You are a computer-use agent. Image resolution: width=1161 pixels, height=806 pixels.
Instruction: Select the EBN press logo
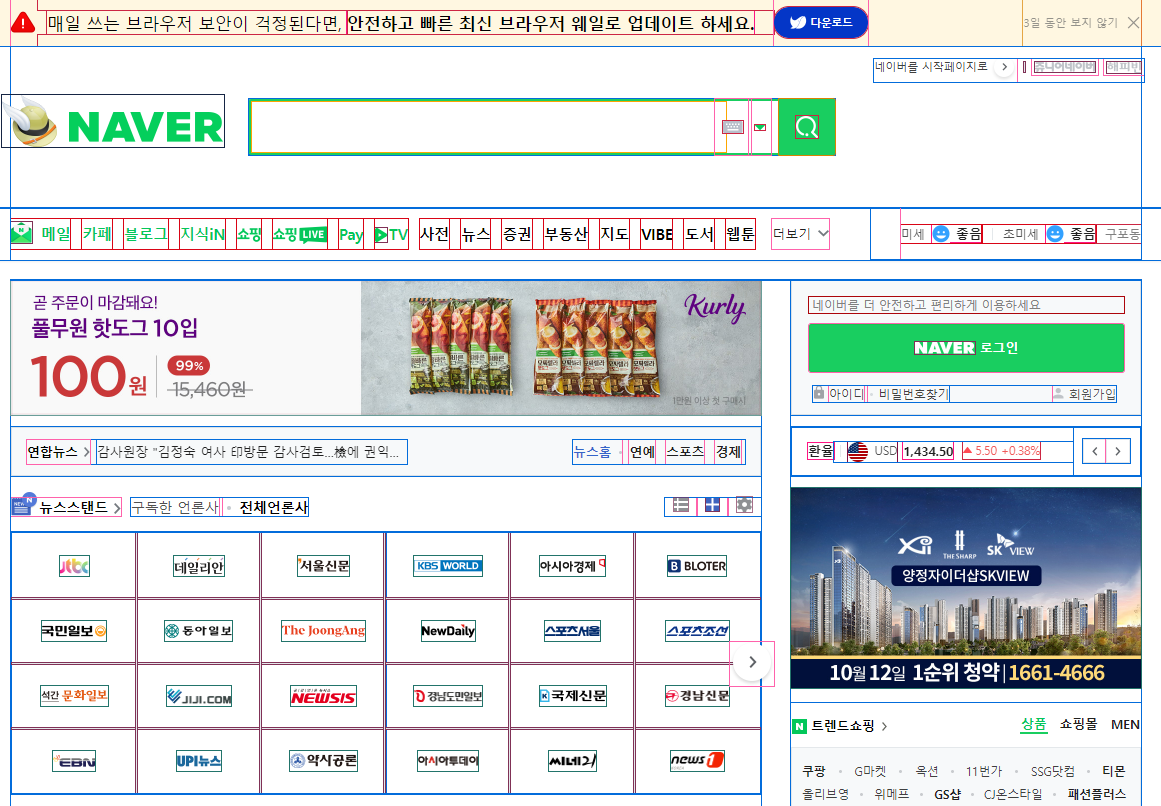point(74,761)
